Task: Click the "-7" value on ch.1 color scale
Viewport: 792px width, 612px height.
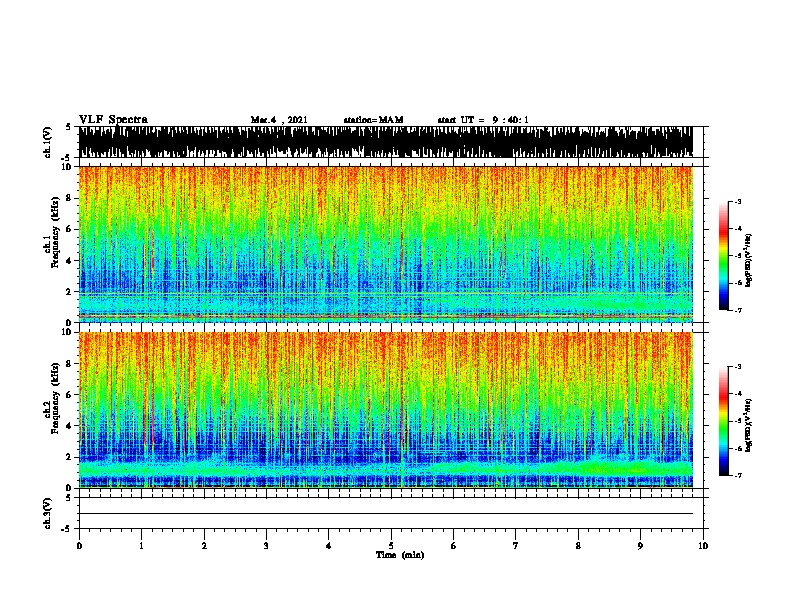Action: click(x=738, y=310)
